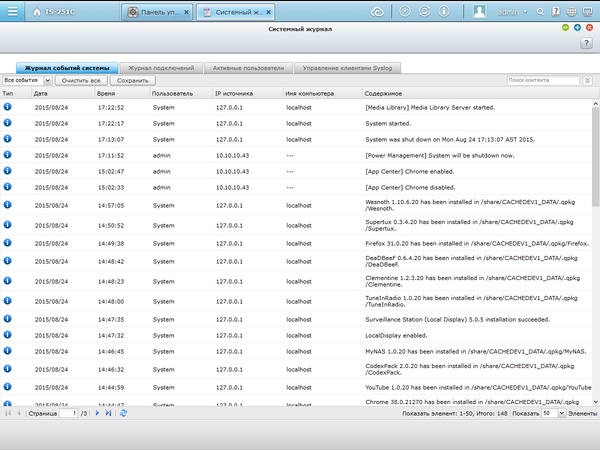Screen dimensions: 600x450
Task: Click the admin user avatar icon
Action: click(x=480, y=12)
